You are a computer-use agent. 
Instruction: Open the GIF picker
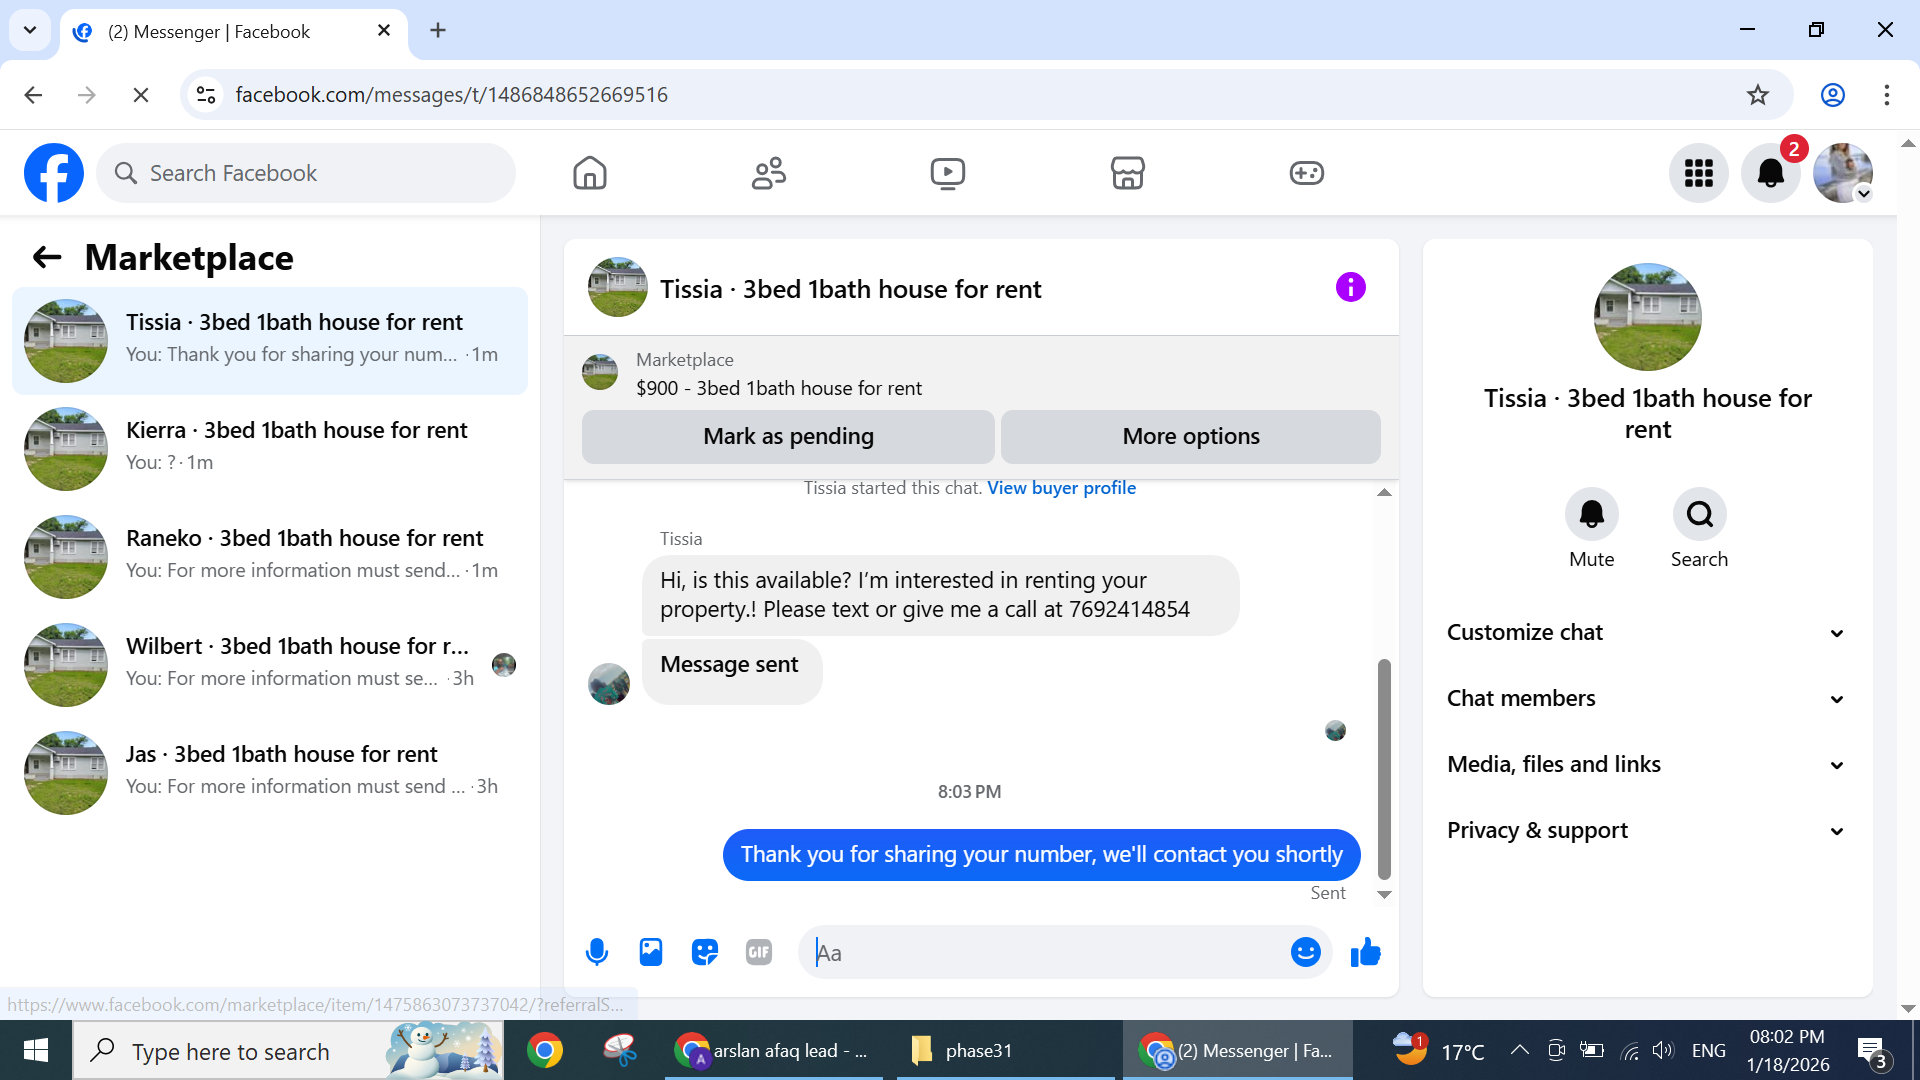point(759,952)
